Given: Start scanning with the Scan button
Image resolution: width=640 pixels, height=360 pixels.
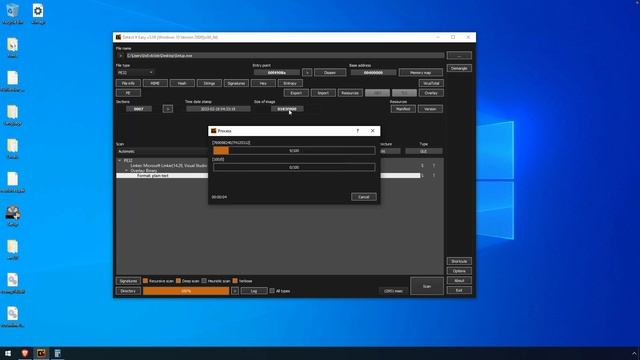Looking at the screenshot, I should click(427, 286).
